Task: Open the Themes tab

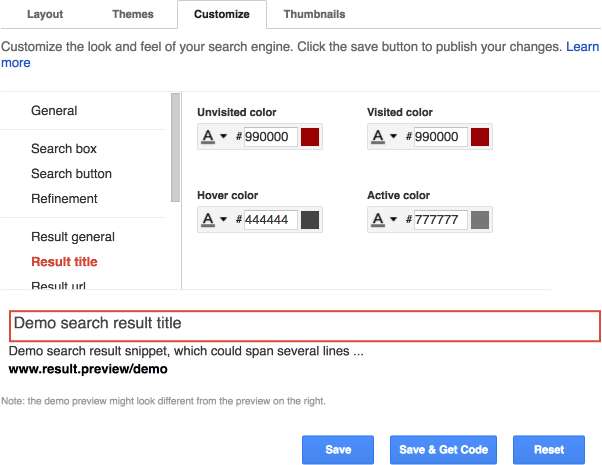Action: pyautogui.click(x=132, y=15)
